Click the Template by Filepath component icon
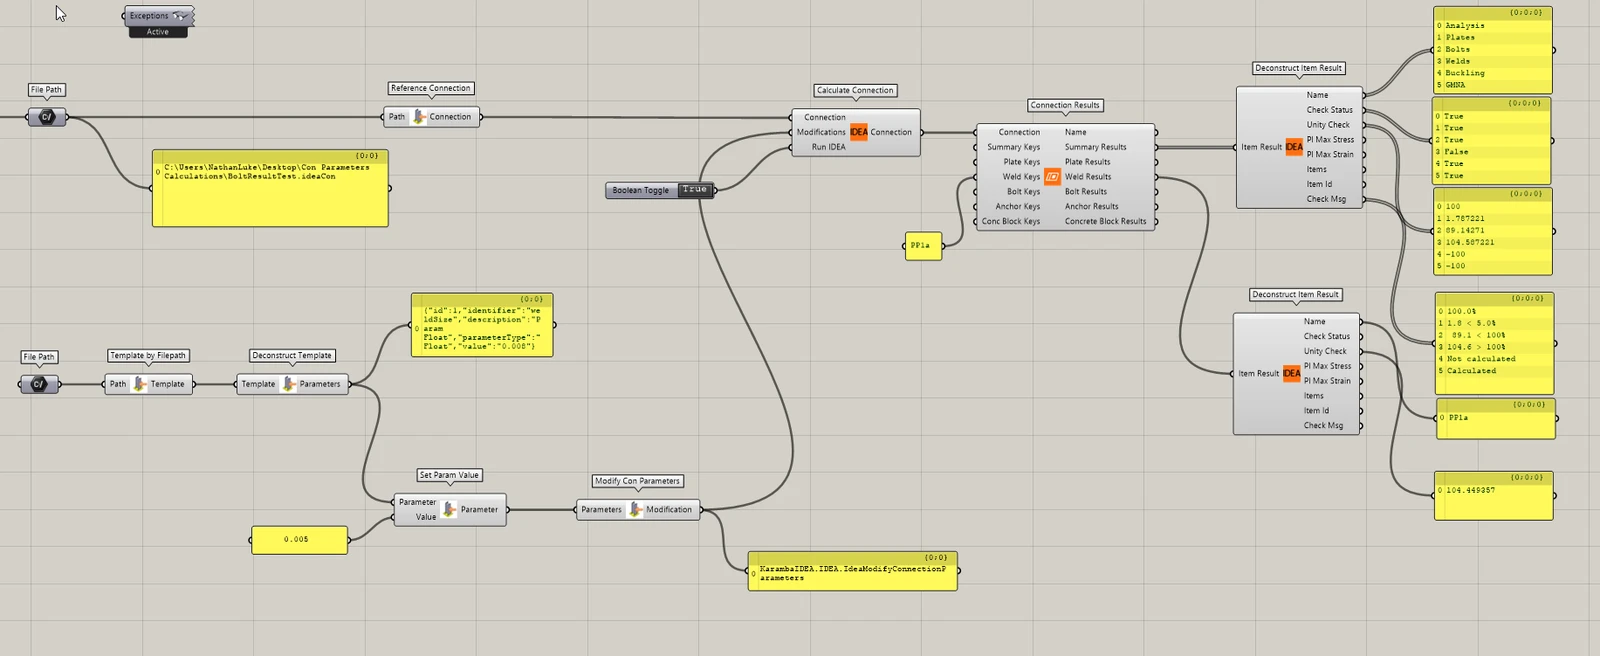The image size is (1600, 656). tap(140, 384)
